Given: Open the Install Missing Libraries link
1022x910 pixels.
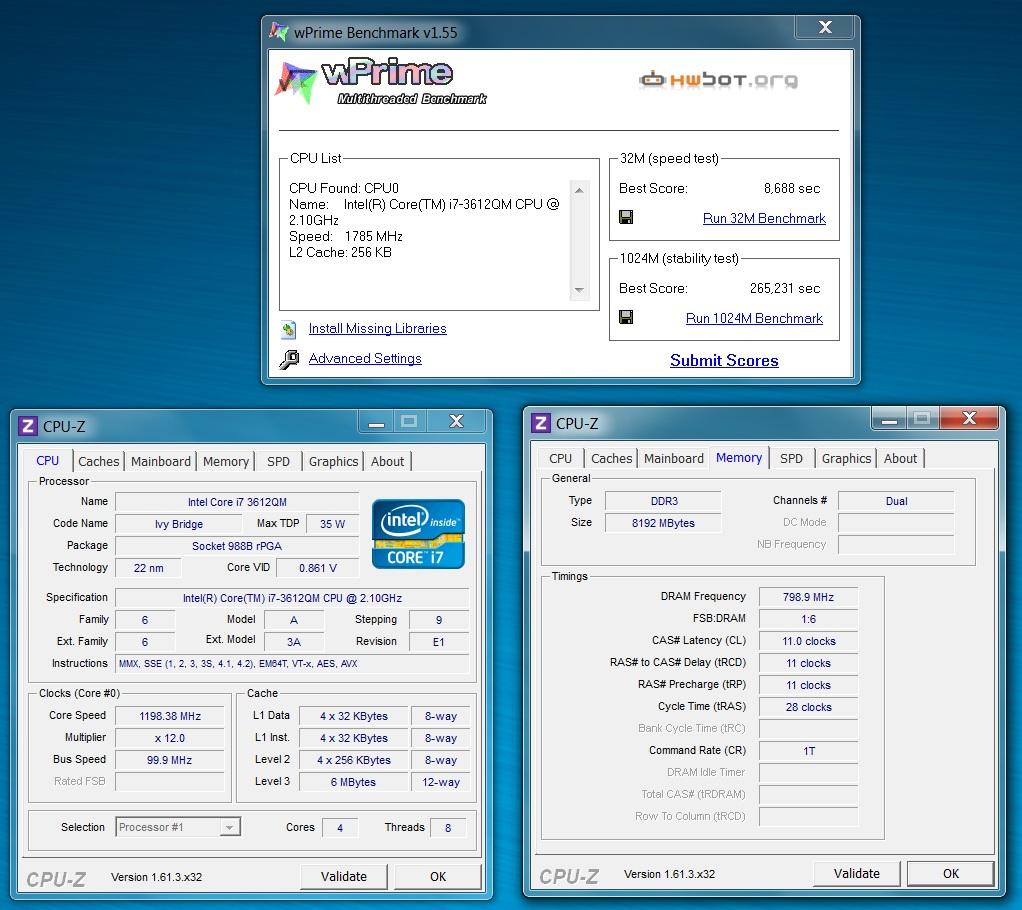Looking at the screenshot, I should pyautogui.click(x=377, y=329).
